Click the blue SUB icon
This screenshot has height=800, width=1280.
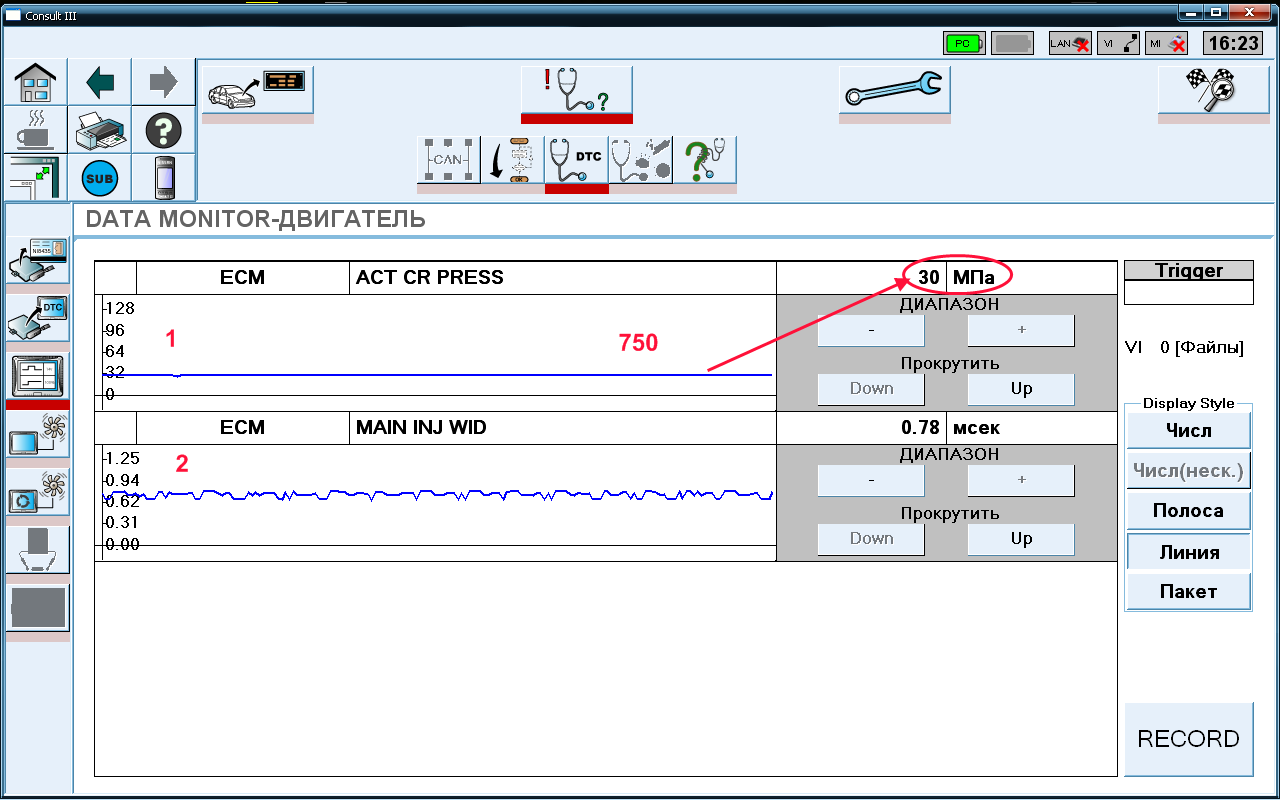100,179
